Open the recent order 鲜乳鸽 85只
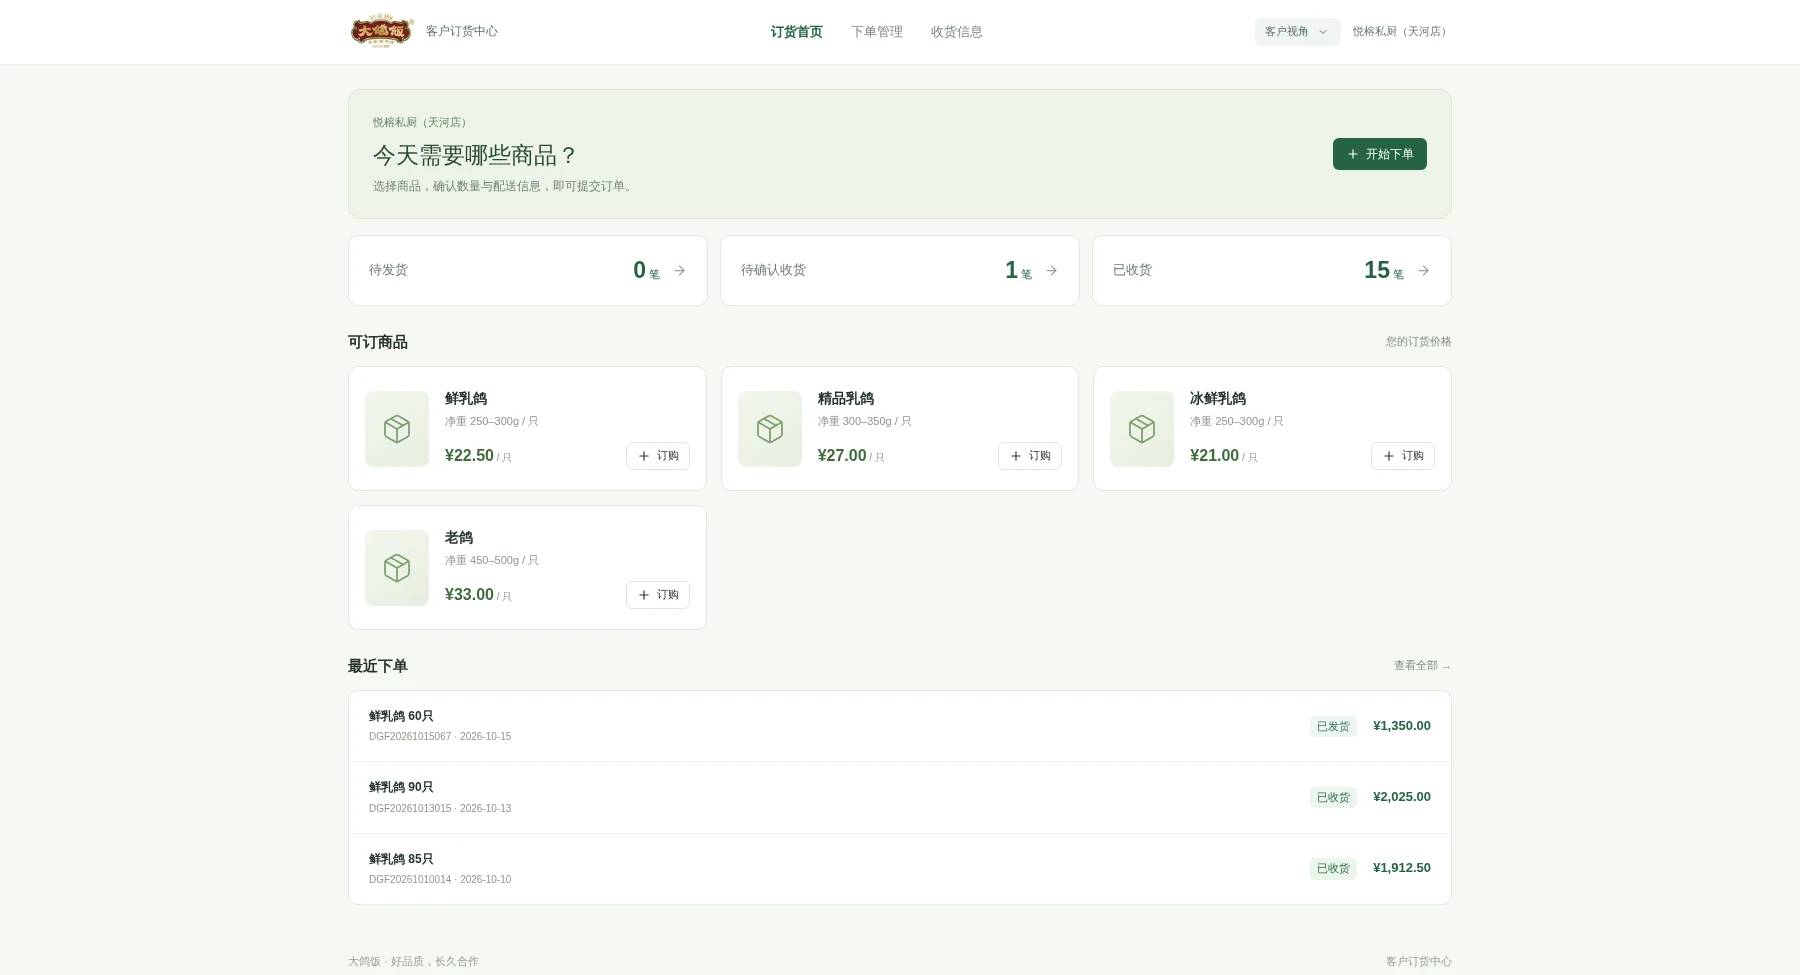1800x975 pixels. [900, 869]
